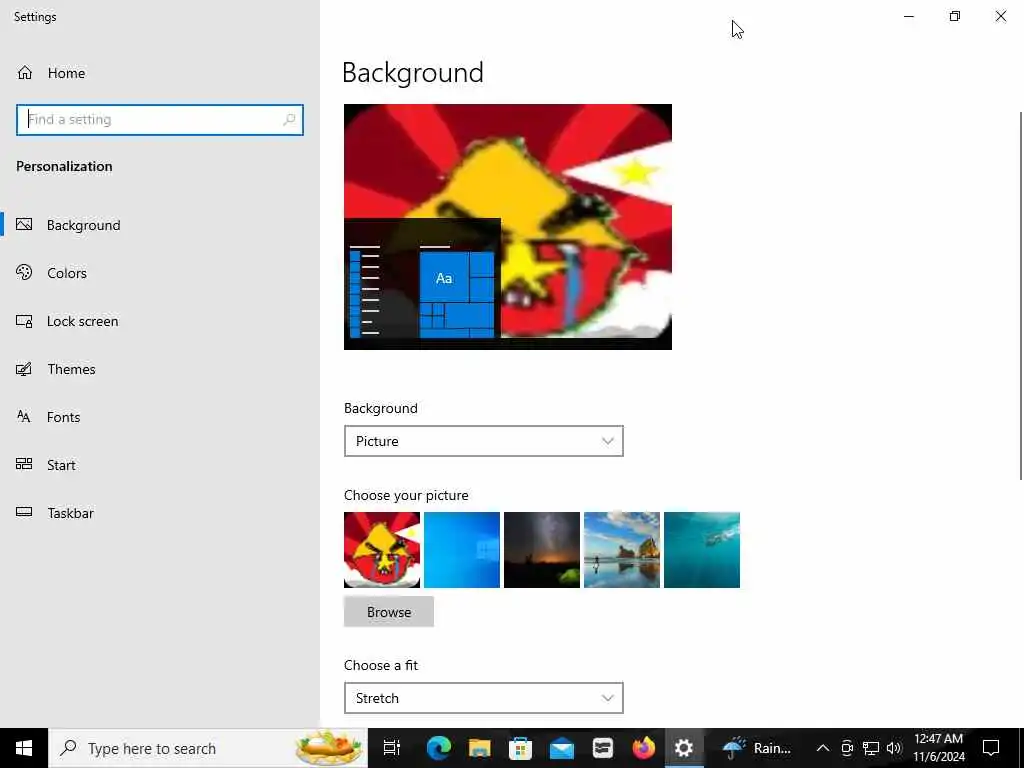Click the desktop background preview image
Viewport: 1024px width, 768px height.
(x=507, y=227)
